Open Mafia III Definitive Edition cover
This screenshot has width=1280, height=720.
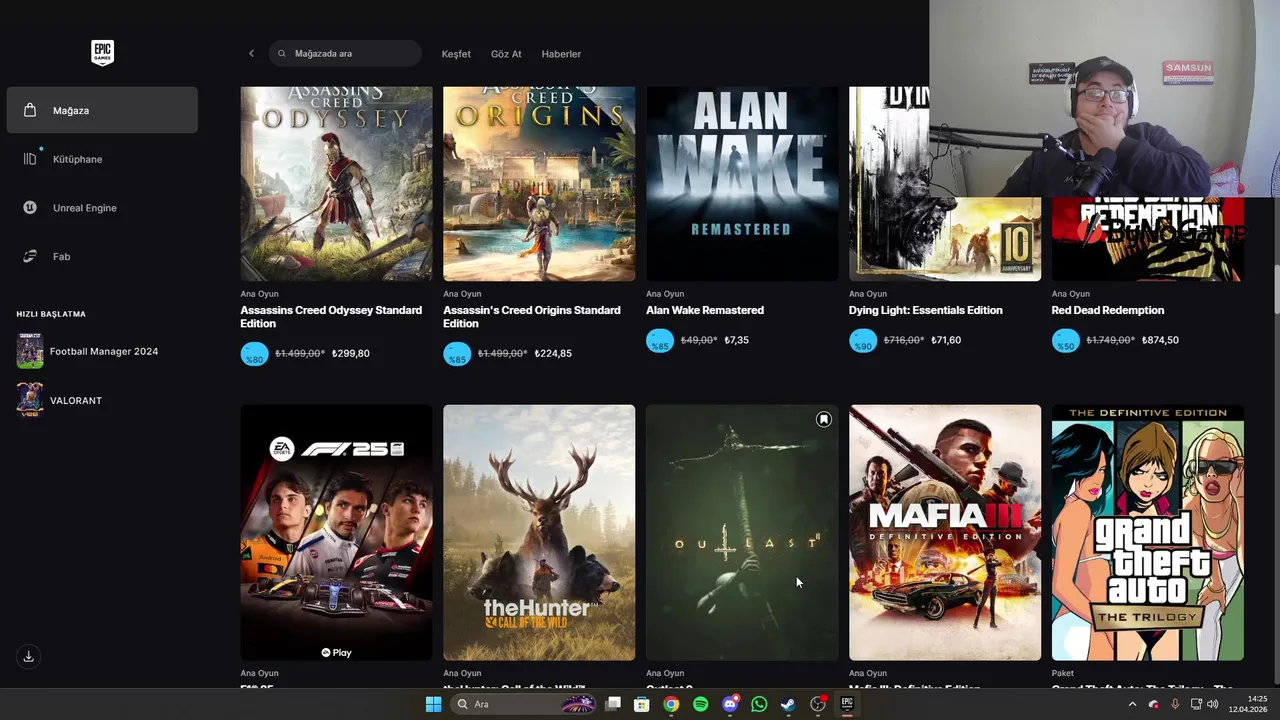tap(945, 532)
